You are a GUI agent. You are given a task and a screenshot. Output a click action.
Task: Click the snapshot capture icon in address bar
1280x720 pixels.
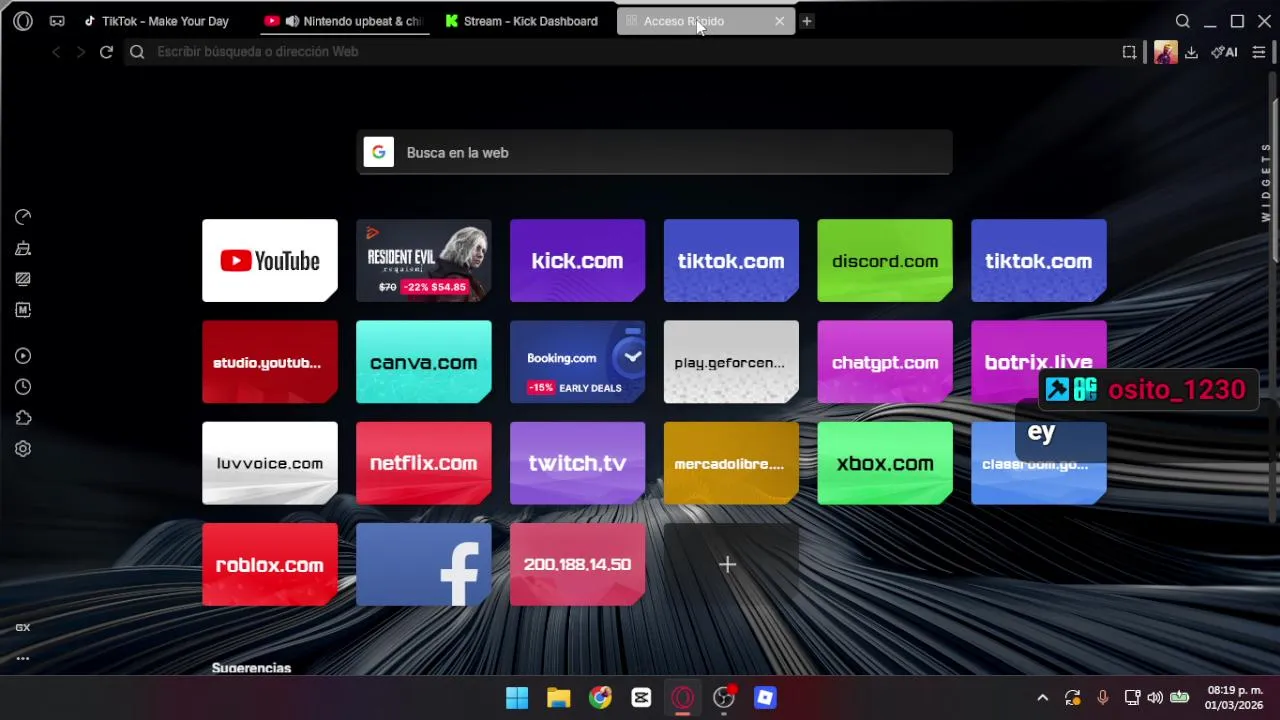[1129, 52]
